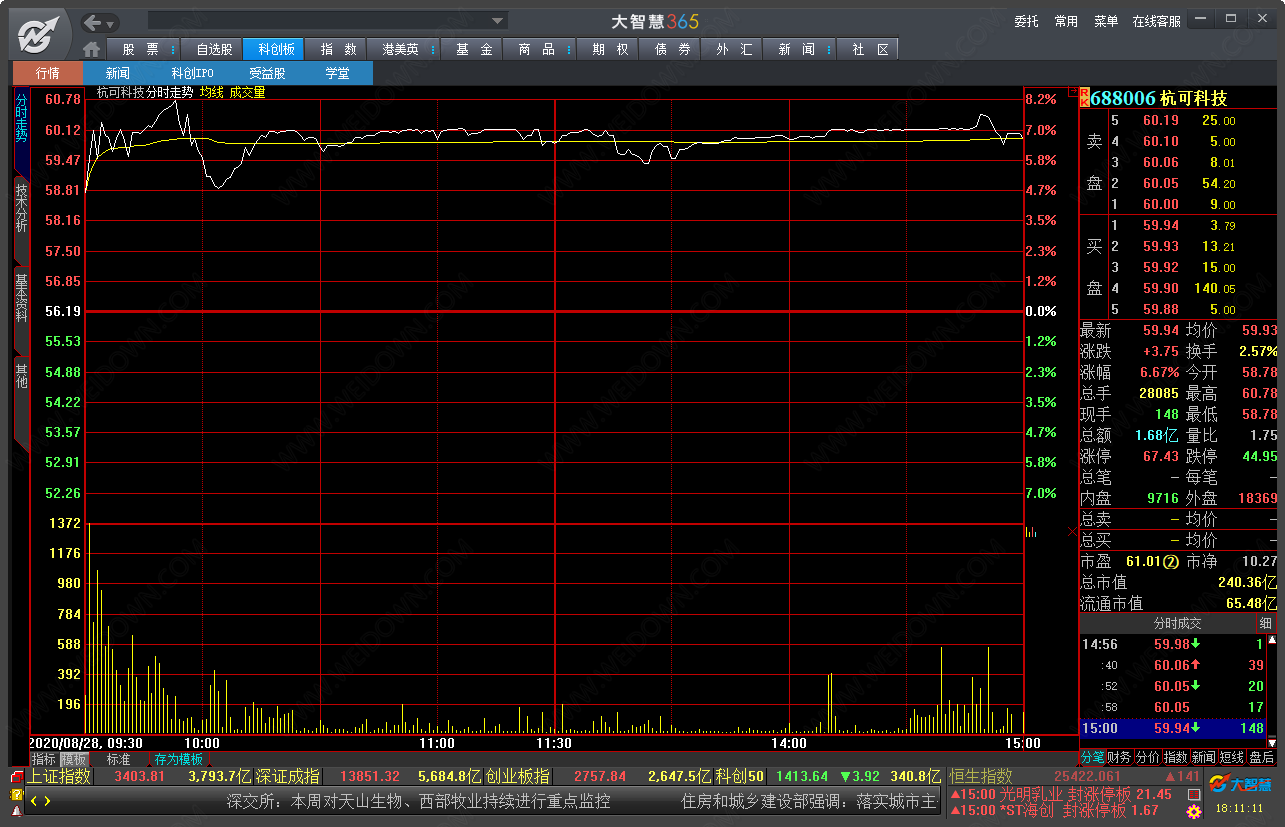Image resolution: width=1285 pixels, height=827 pixels.
Task: Toggle the 成交量 legend label
Action: [247, 92]
